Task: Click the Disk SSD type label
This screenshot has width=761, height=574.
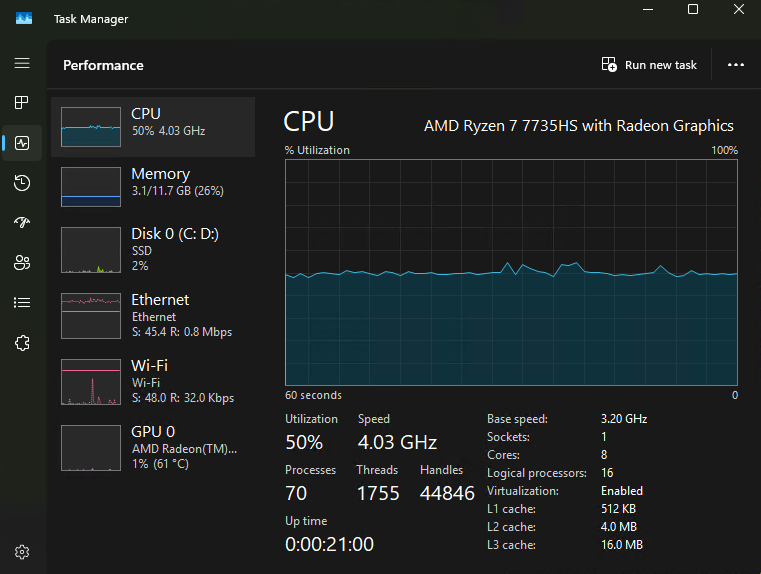Action: coord(142,251)
